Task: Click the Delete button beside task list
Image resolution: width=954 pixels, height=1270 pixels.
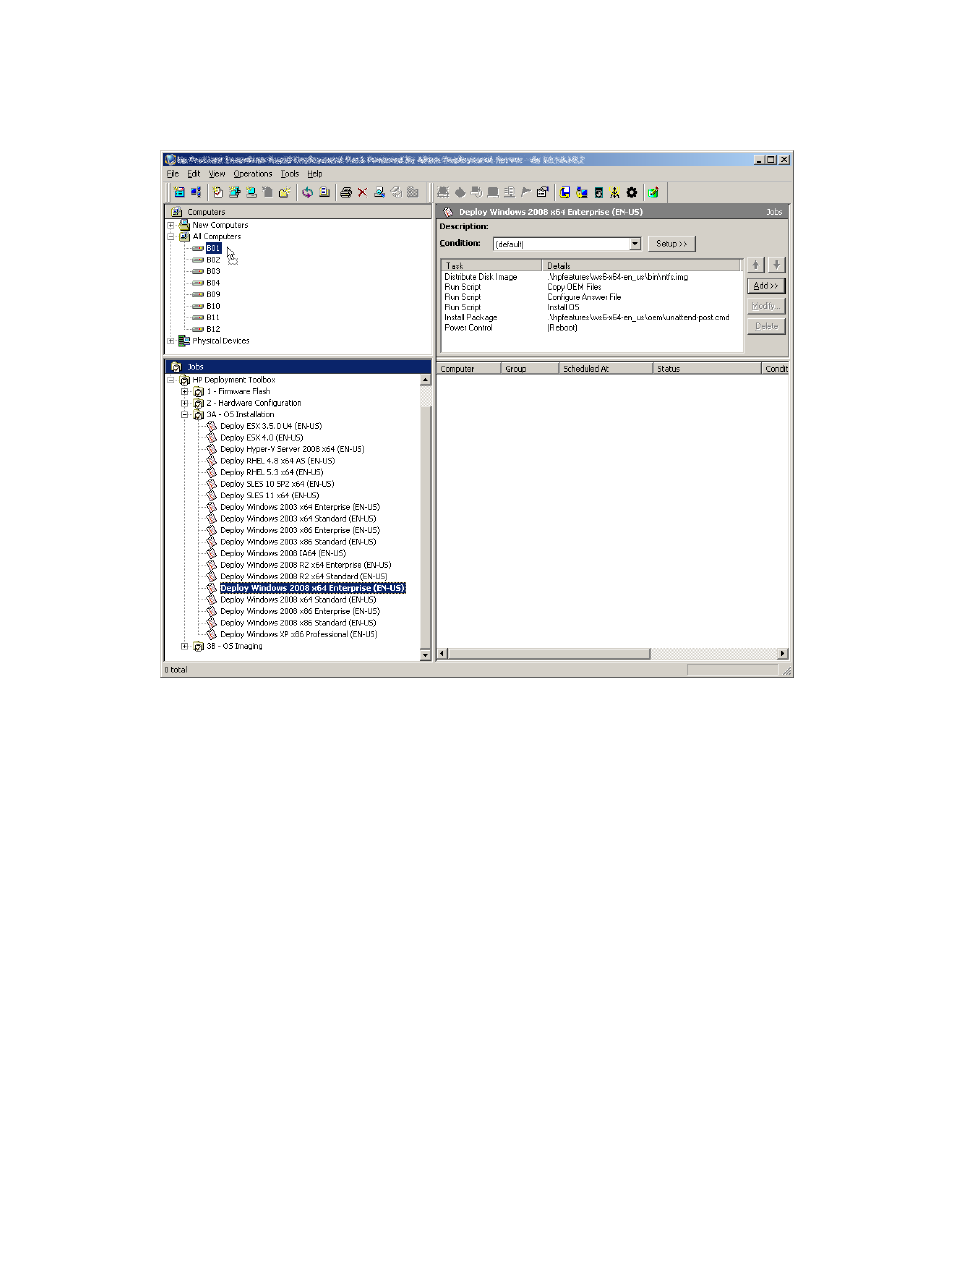Action: pyautogui.click(x=766, y=326)
